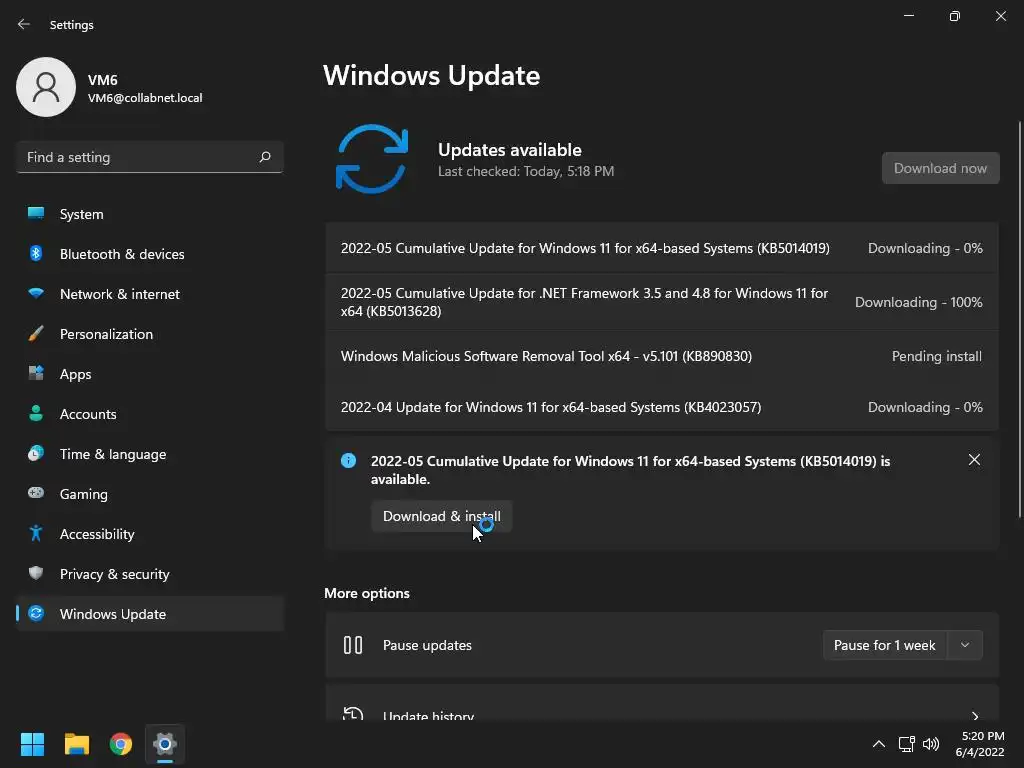This screenshot has height=768, width=1024.
Task: Click the volume speaker tray icon
Action: pyautogui.click(x=931, y=744)
